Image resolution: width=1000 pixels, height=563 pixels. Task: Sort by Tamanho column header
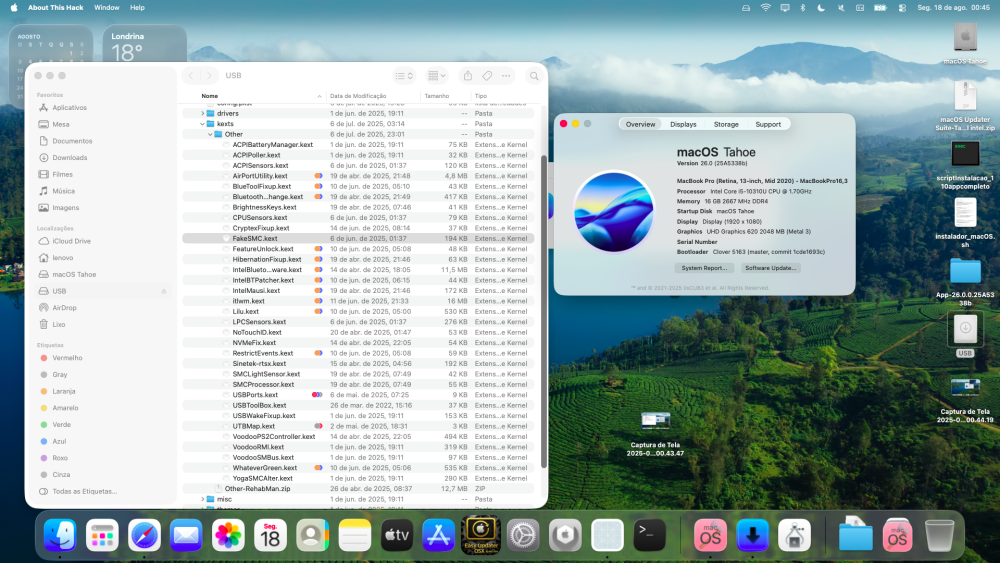click(x=437, y=96)
